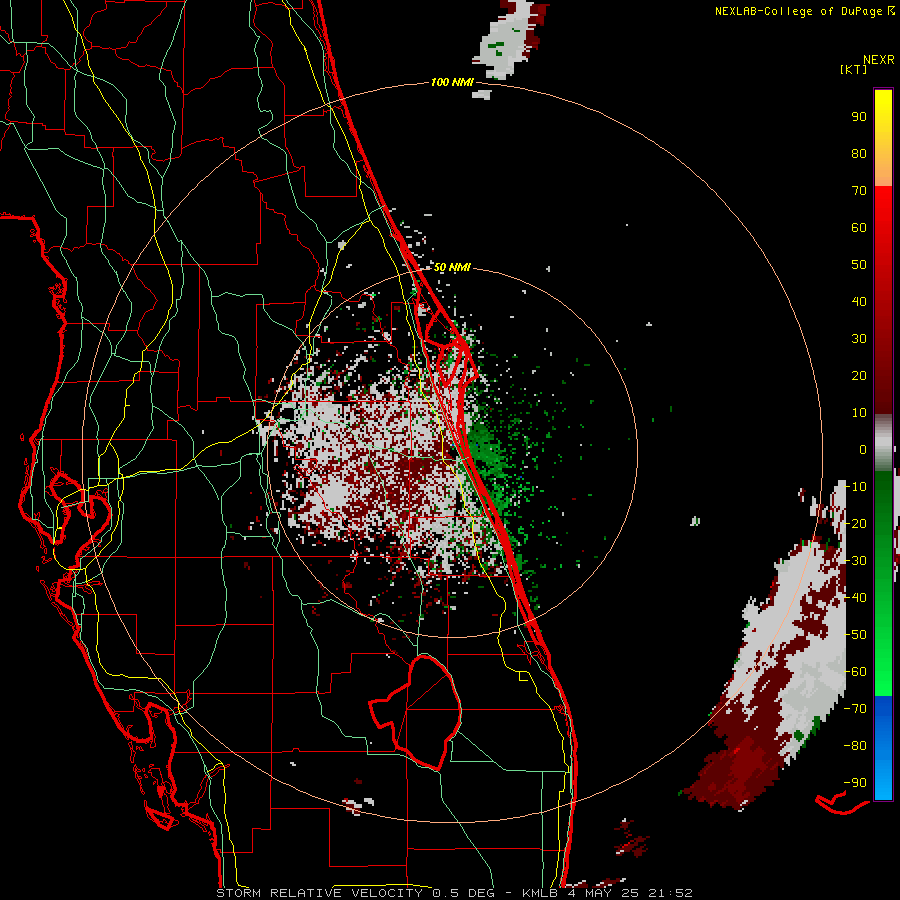Click the -30 value on velocity scale

coord(855,561)
